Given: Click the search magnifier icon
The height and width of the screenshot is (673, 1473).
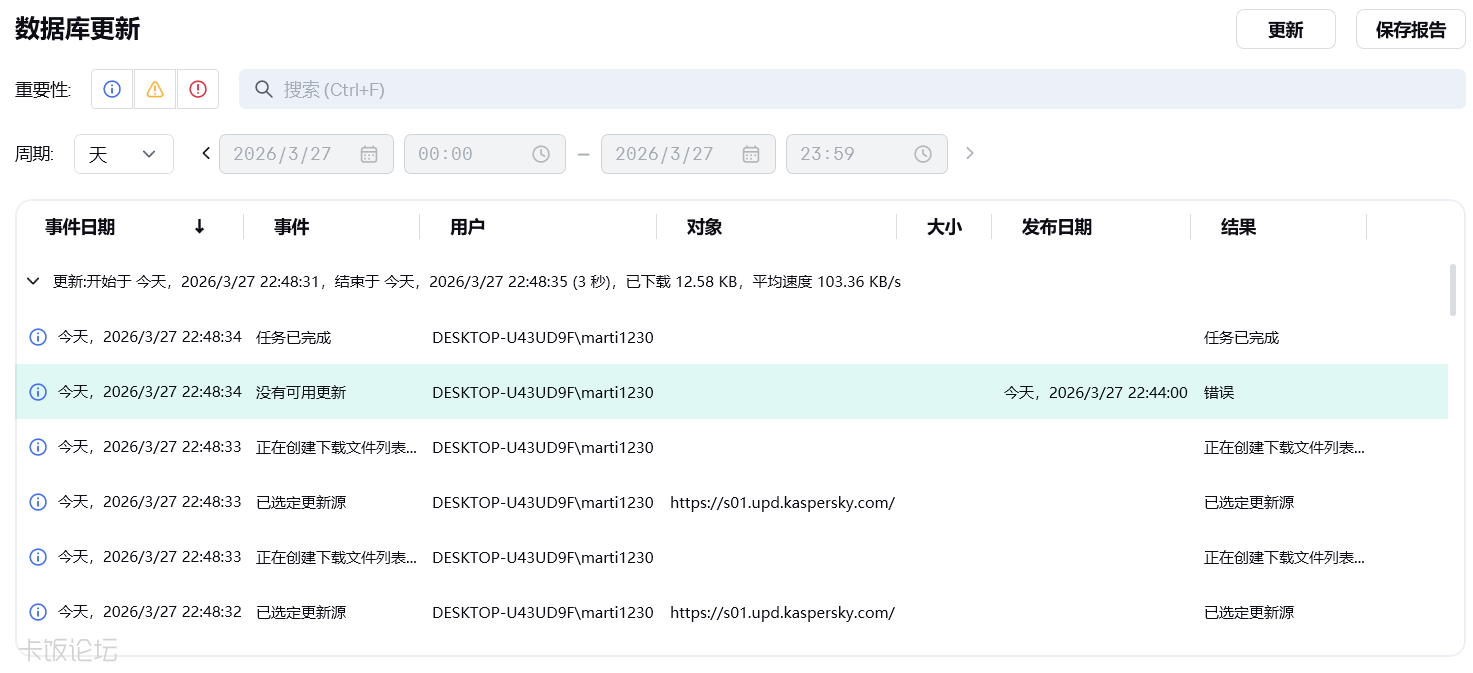Looking at the screenshot, I should tap(264, 89).
